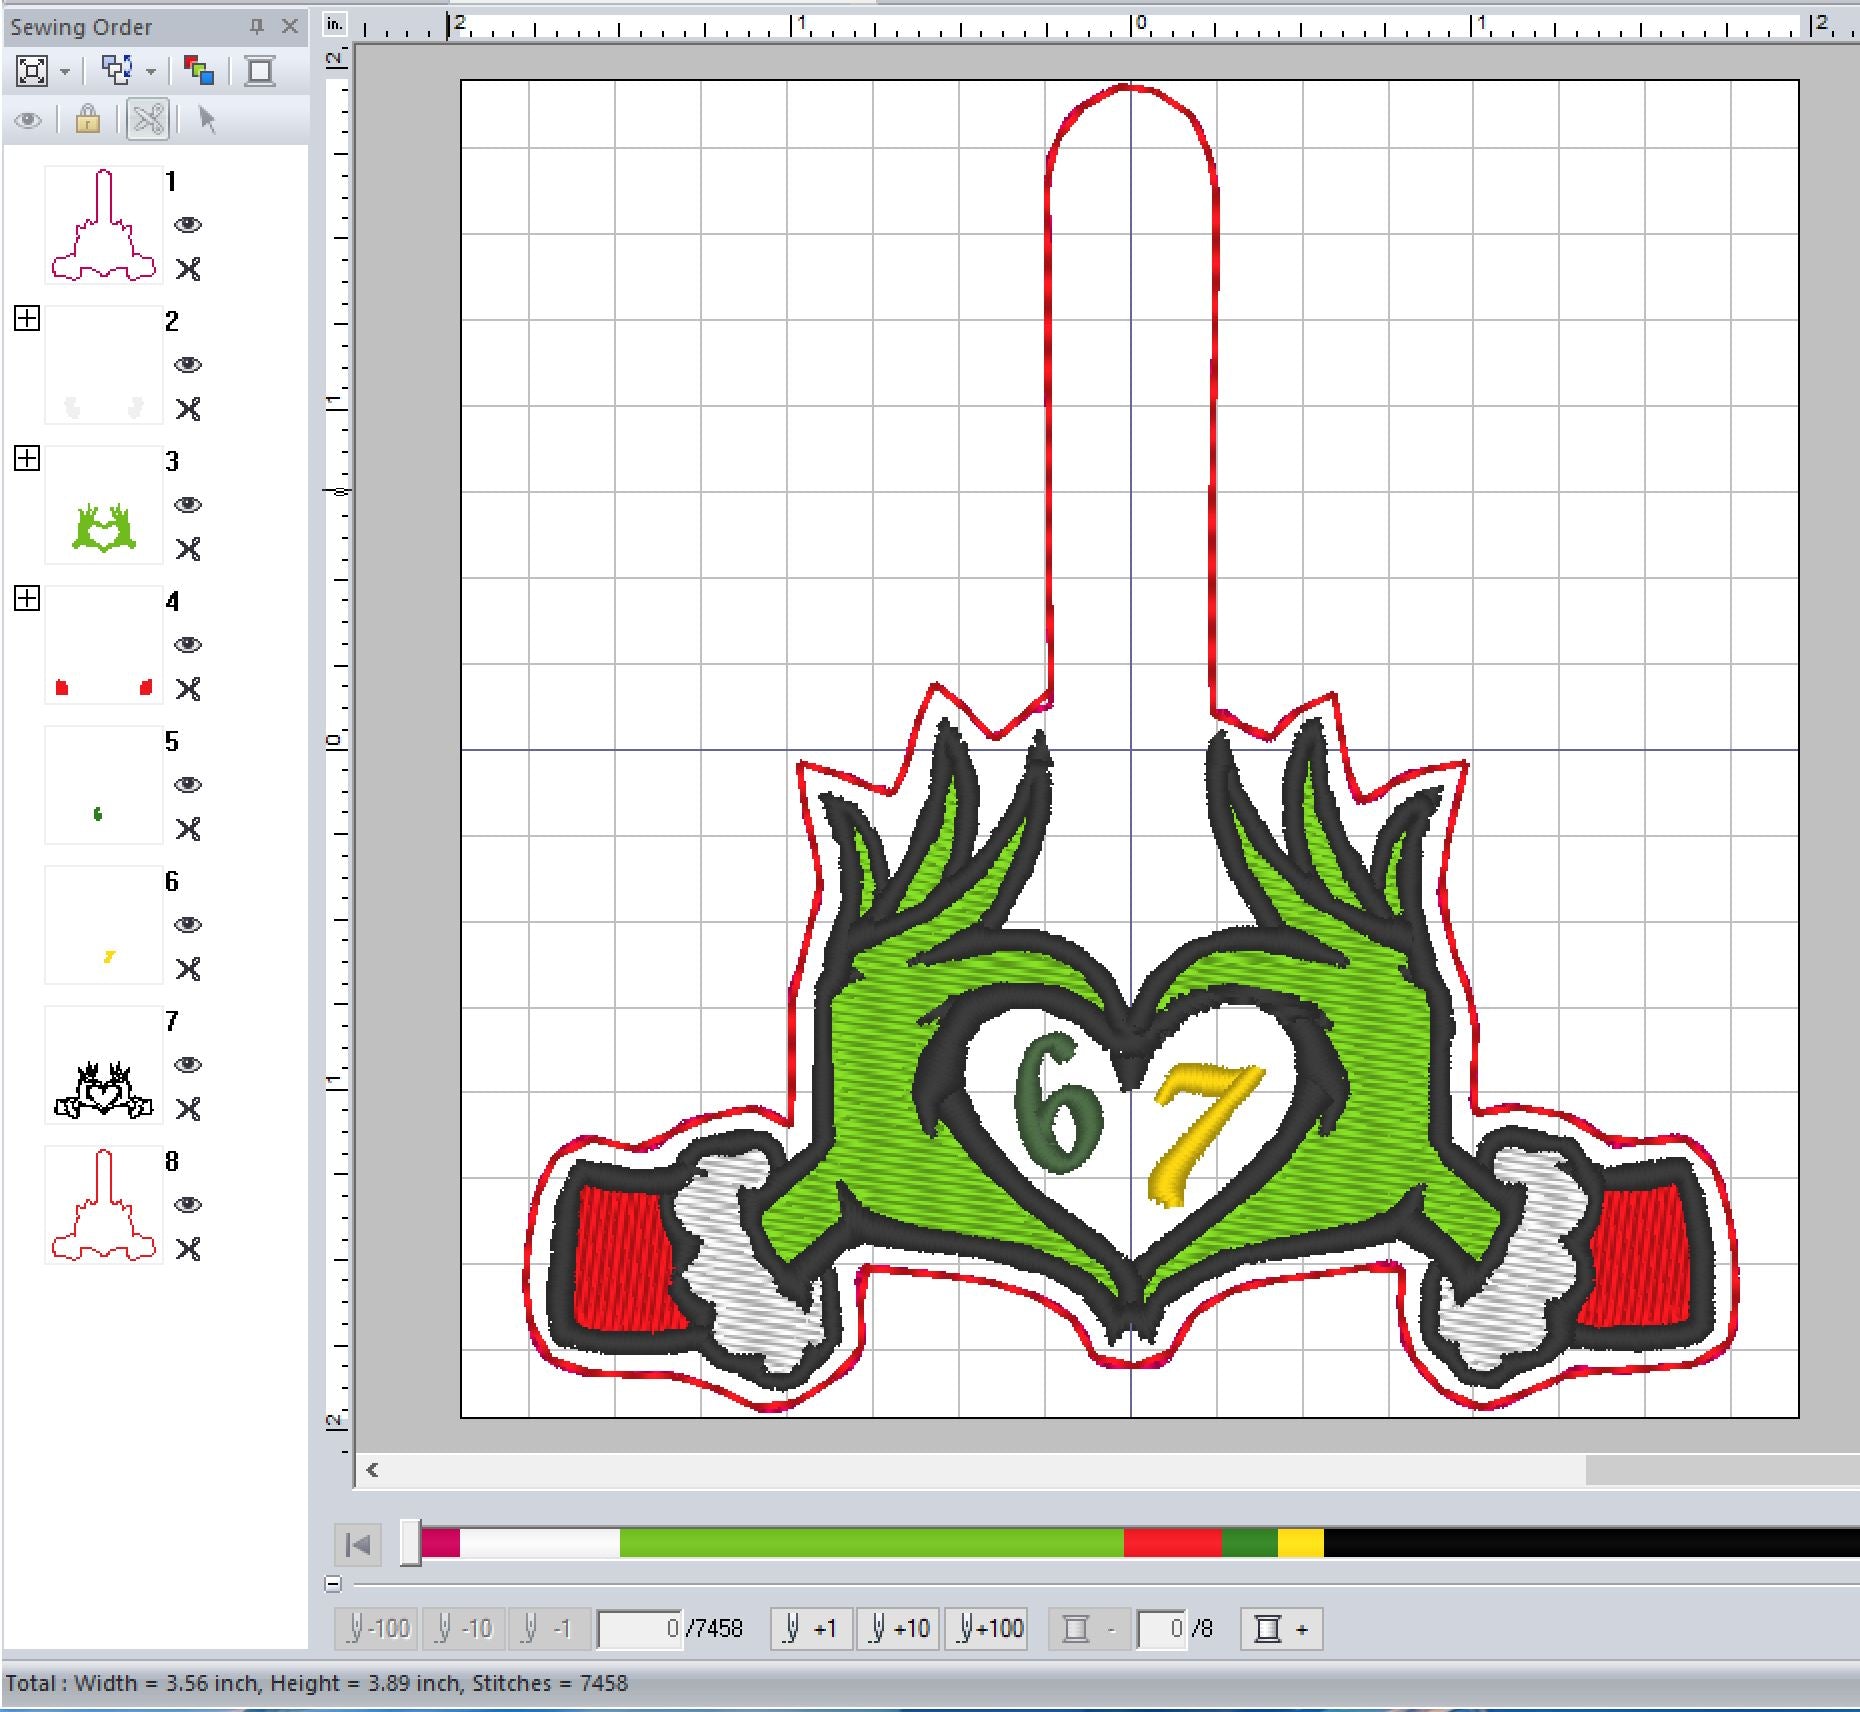
Task: Click the current stitch number input field
Action: (x=640, y=1629)
